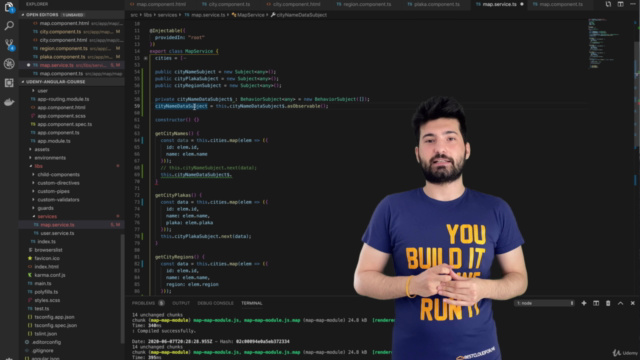
Task: Open favicon.ico in explorer
Action: pos(47,258)
